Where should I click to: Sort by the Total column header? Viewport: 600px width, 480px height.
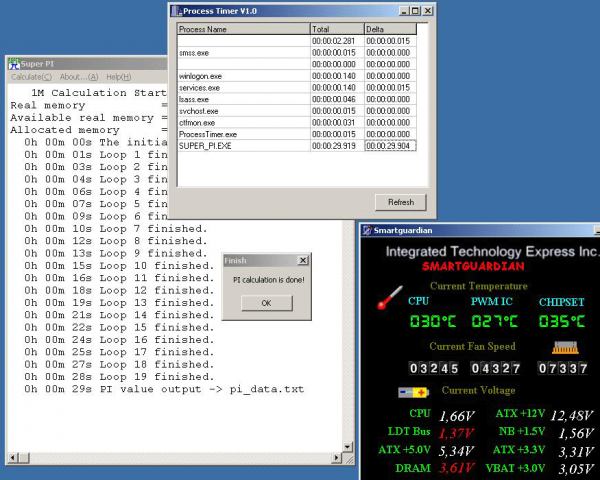[337, 29]
